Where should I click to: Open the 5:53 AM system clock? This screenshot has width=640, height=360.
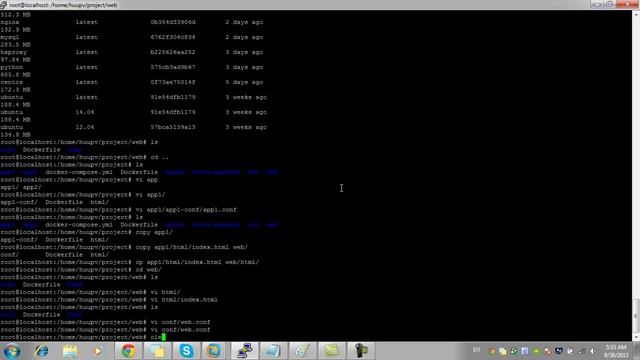coord(616,351)
